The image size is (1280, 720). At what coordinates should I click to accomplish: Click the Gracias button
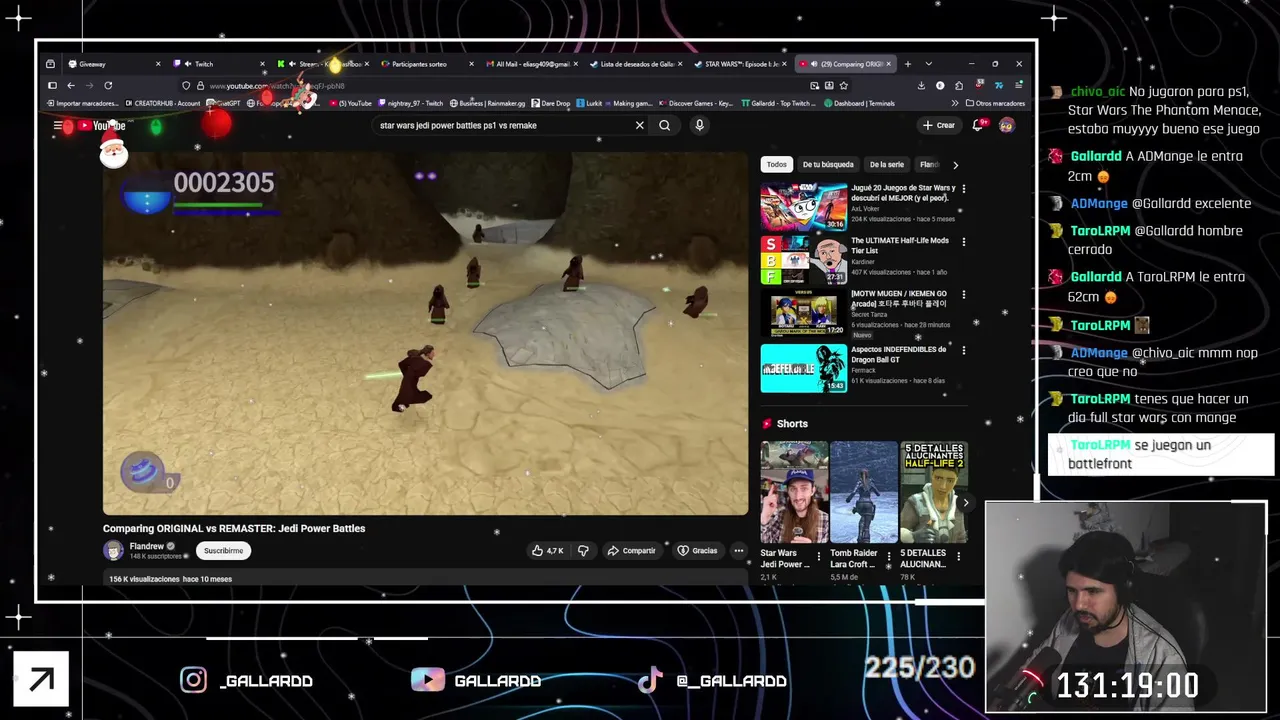click(x=697, y=550)
